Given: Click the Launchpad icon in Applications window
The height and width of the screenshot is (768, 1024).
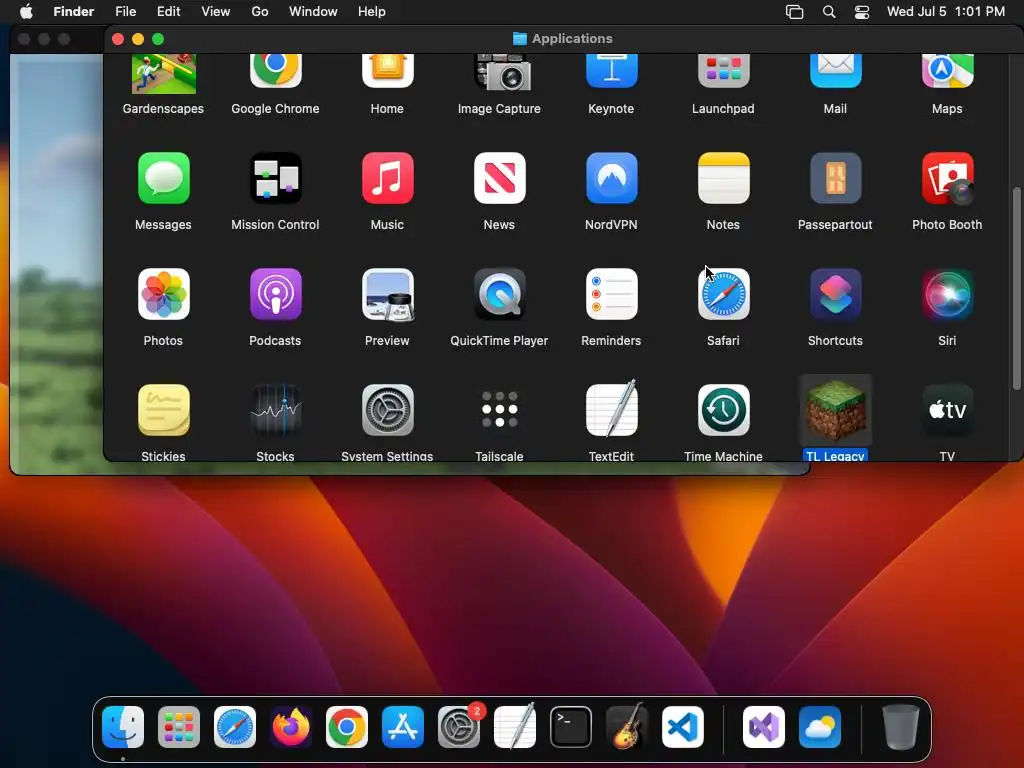Looking at the screenshot, I should [723, 71].
